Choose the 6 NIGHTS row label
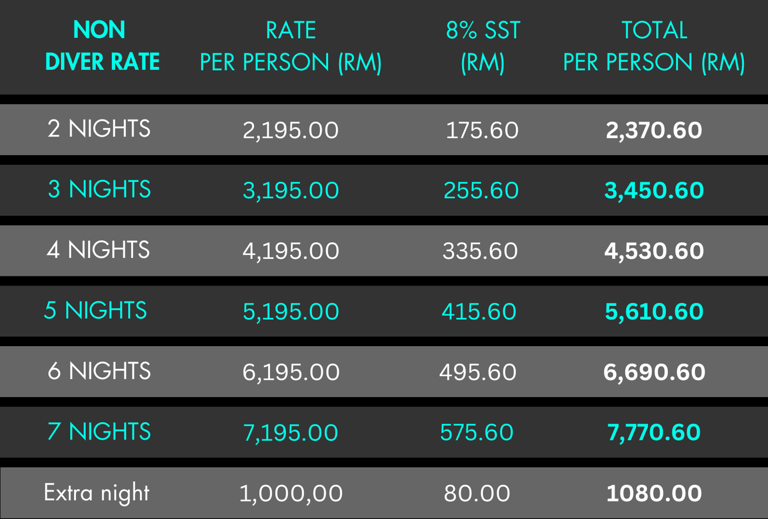Screen dimensions: 768x519 [99, 371]
